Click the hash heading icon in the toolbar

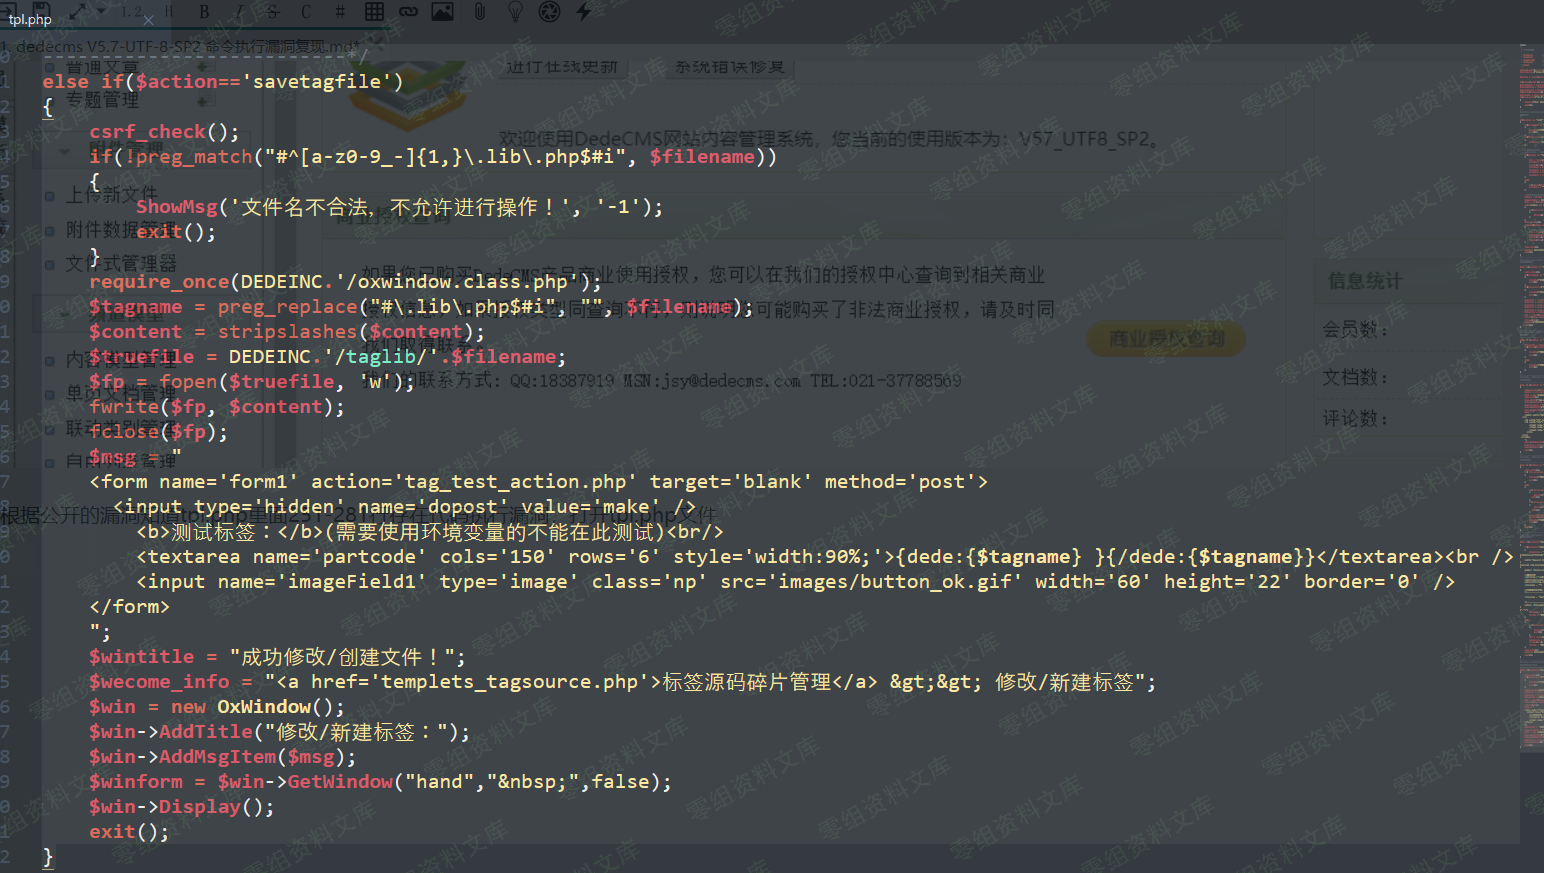click(x=340, y=12)
